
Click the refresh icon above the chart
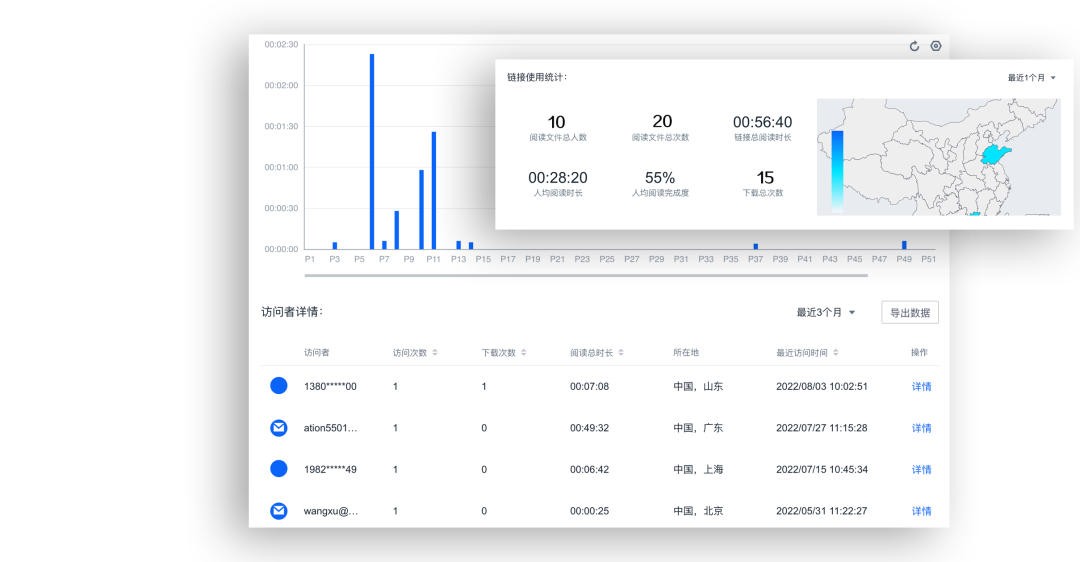pyautogui.click(x=914, y=46)
